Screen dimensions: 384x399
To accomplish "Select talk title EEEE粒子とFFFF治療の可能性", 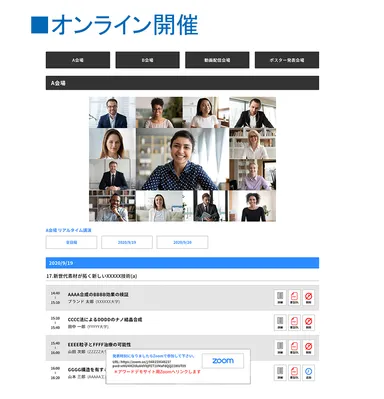I will tap(99, 344).
